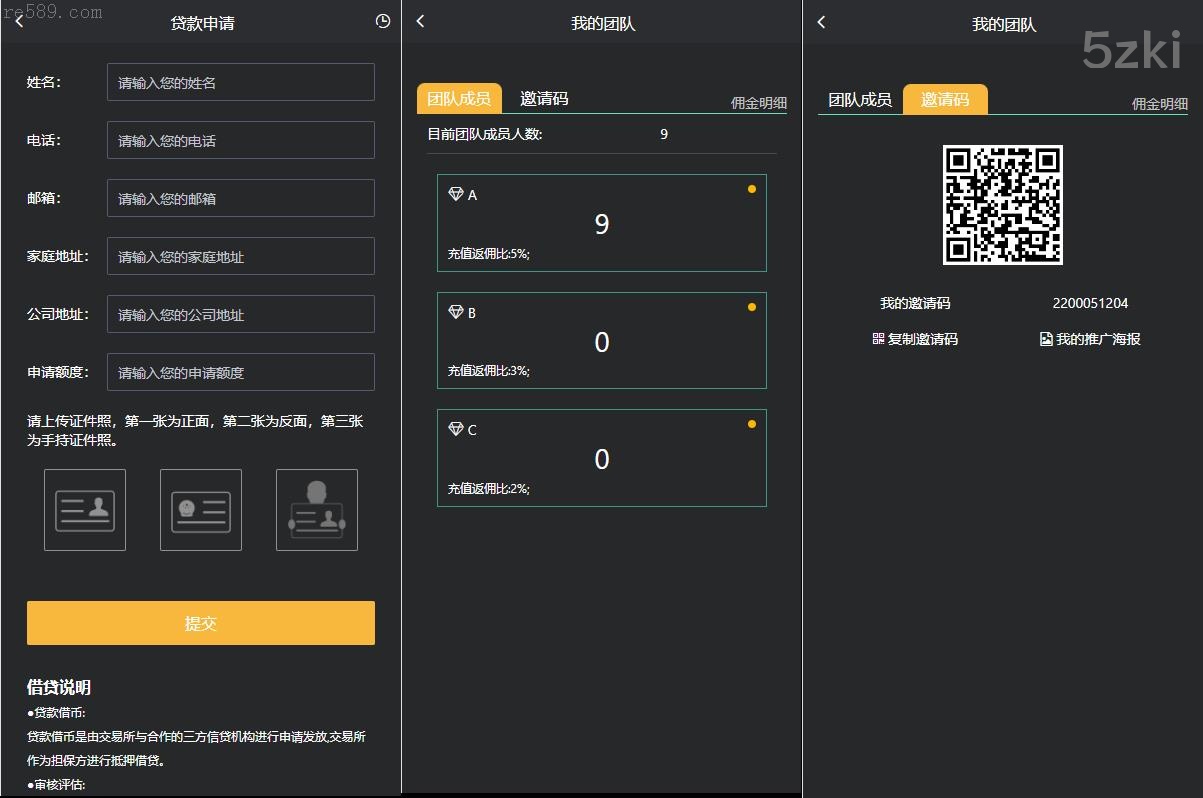Viewport: 1203px width, 798px height.
Task: Open 佣金明细 link in right panel
Action: [x=1160, y=104]
